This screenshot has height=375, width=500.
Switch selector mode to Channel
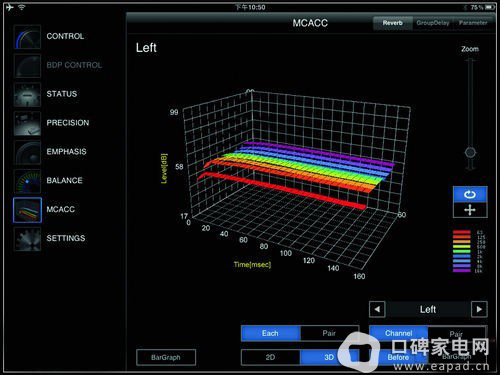[x=399, y=333]
